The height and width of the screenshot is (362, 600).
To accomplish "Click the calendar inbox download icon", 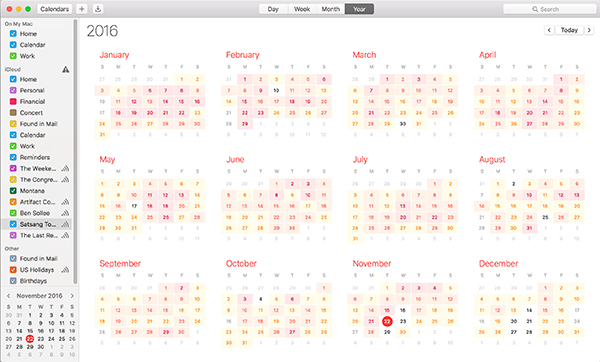I will tap(98, 9).
